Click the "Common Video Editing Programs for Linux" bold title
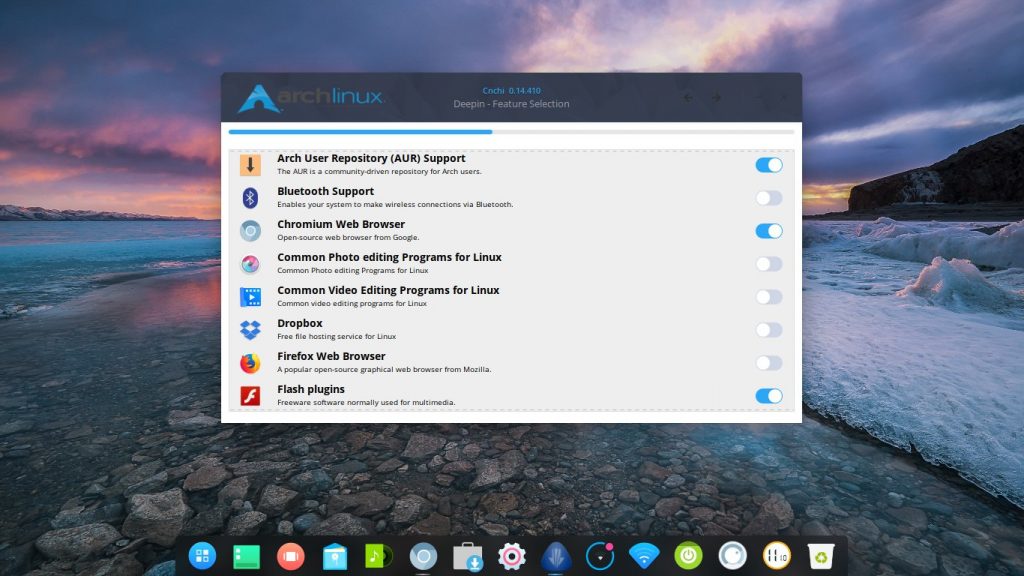The width and height of the screenshot is (1024, 576). tap(388, 290)
